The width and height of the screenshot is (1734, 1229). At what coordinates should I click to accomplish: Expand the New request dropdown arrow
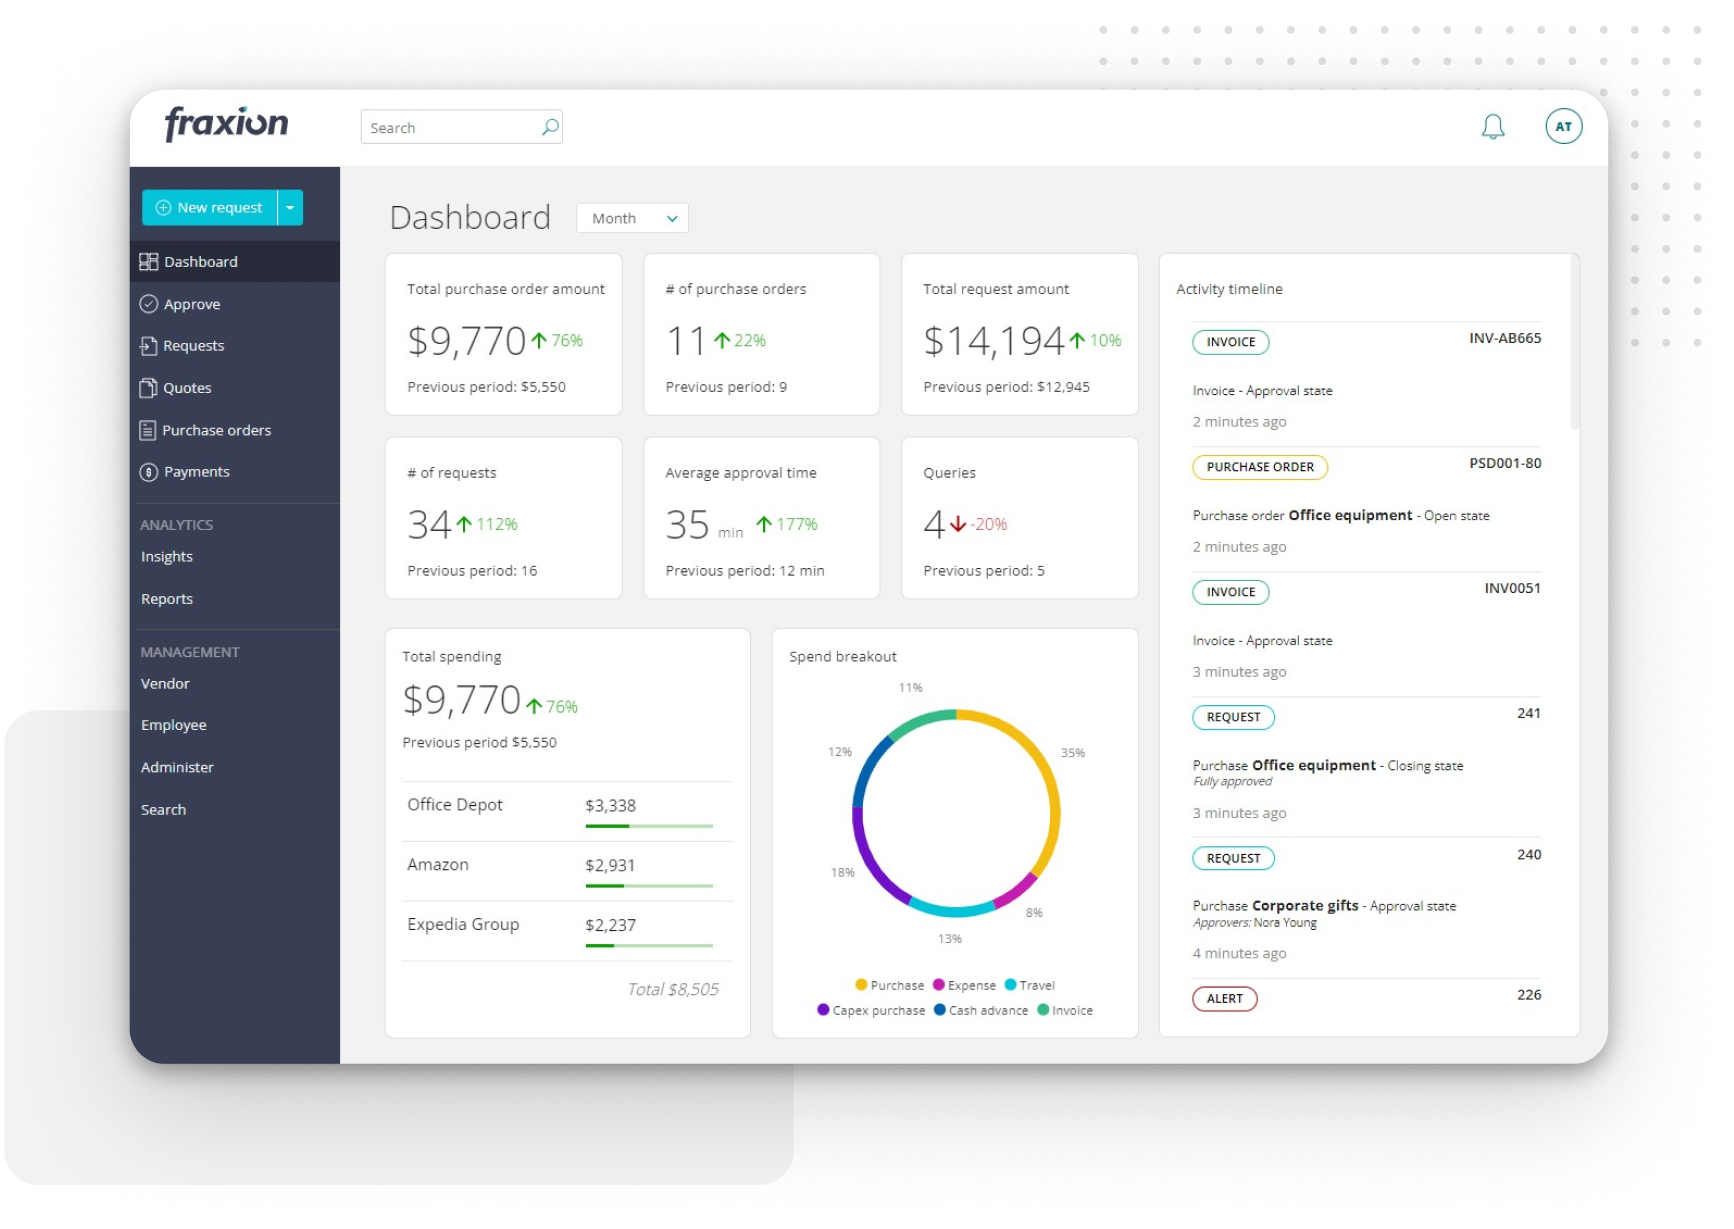(290, 207)
